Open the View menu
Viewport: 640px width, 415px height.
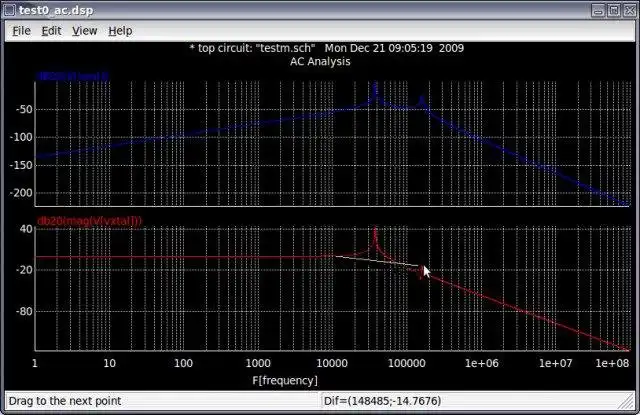point(84,31)
